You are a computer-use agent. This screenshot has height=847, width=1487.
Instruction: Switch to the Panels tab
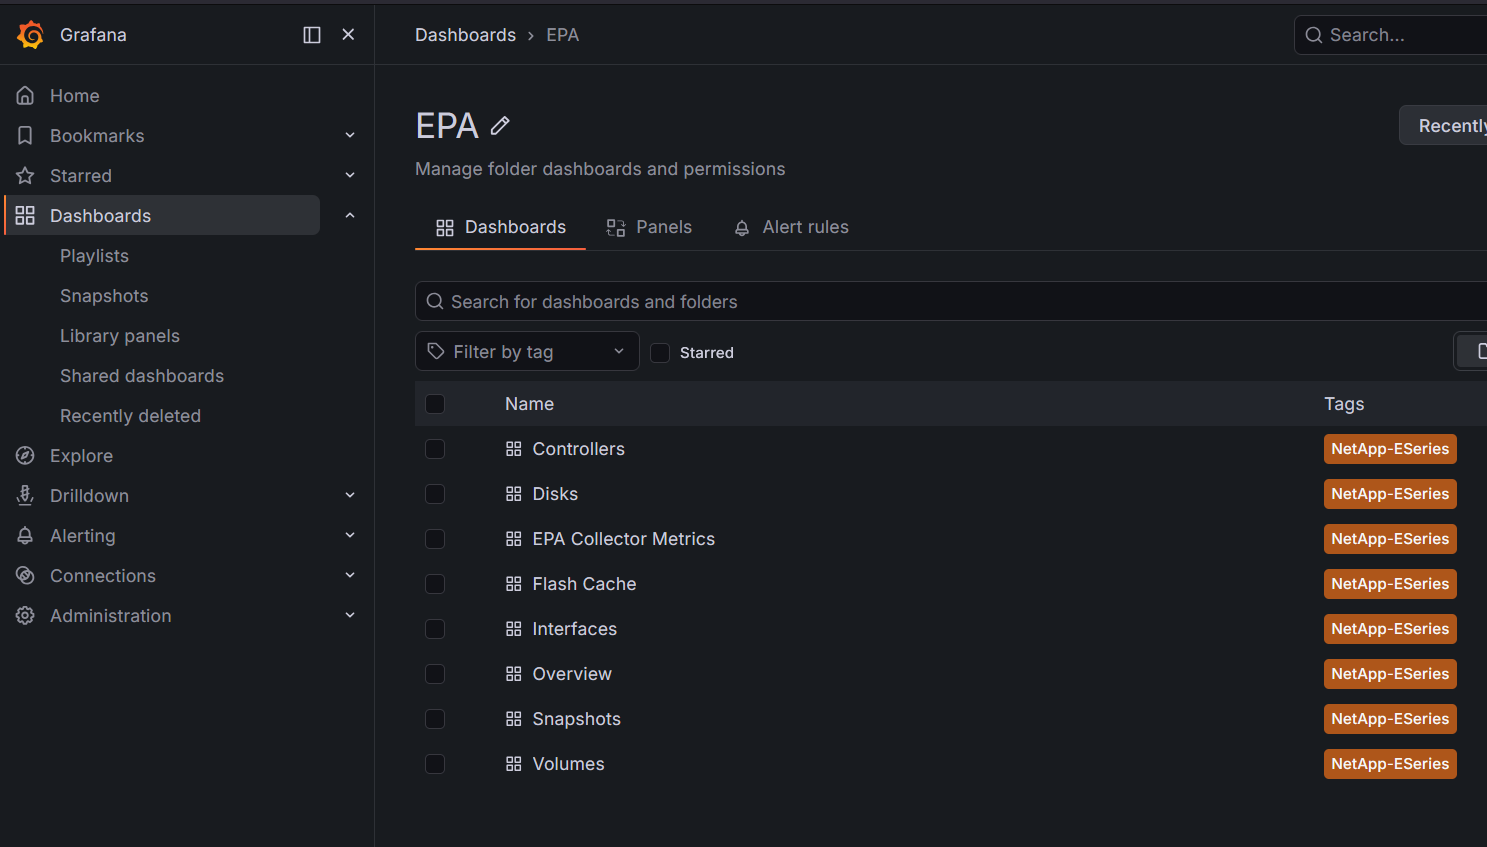[x=649, y=227]
